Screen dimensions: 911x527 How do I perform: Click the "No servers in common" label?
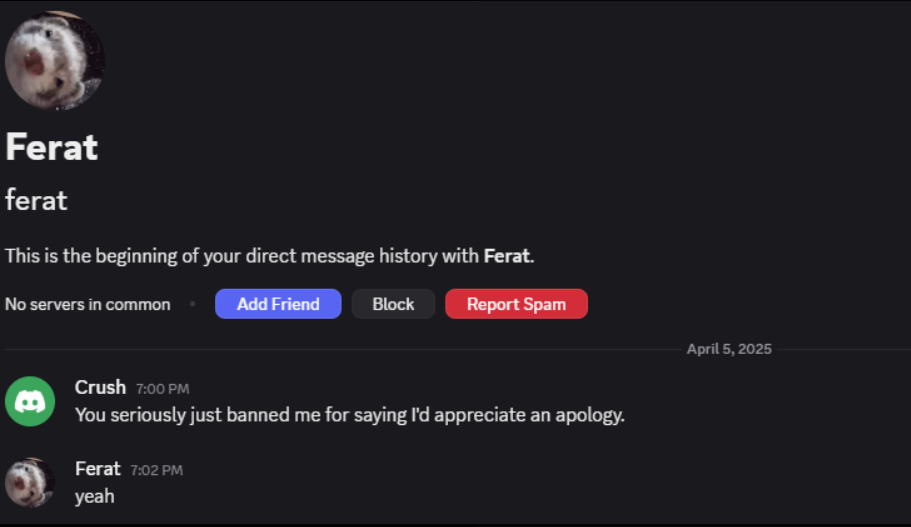88,304
